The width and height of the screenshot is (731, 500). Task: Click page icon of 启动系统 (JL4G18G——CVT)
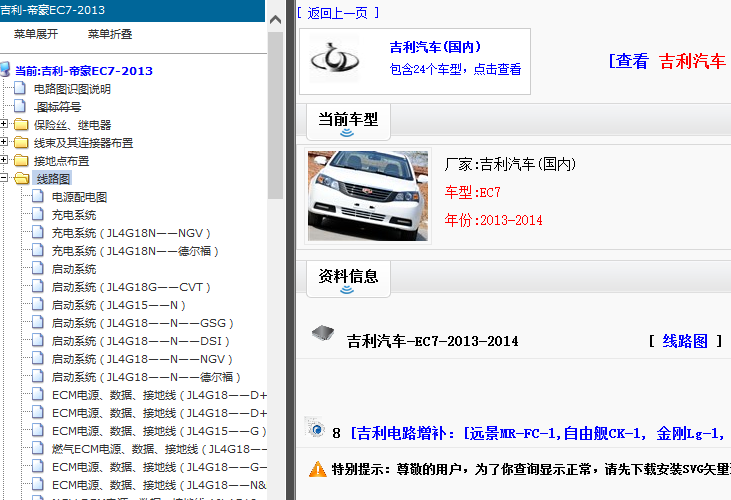click(38, 286)
